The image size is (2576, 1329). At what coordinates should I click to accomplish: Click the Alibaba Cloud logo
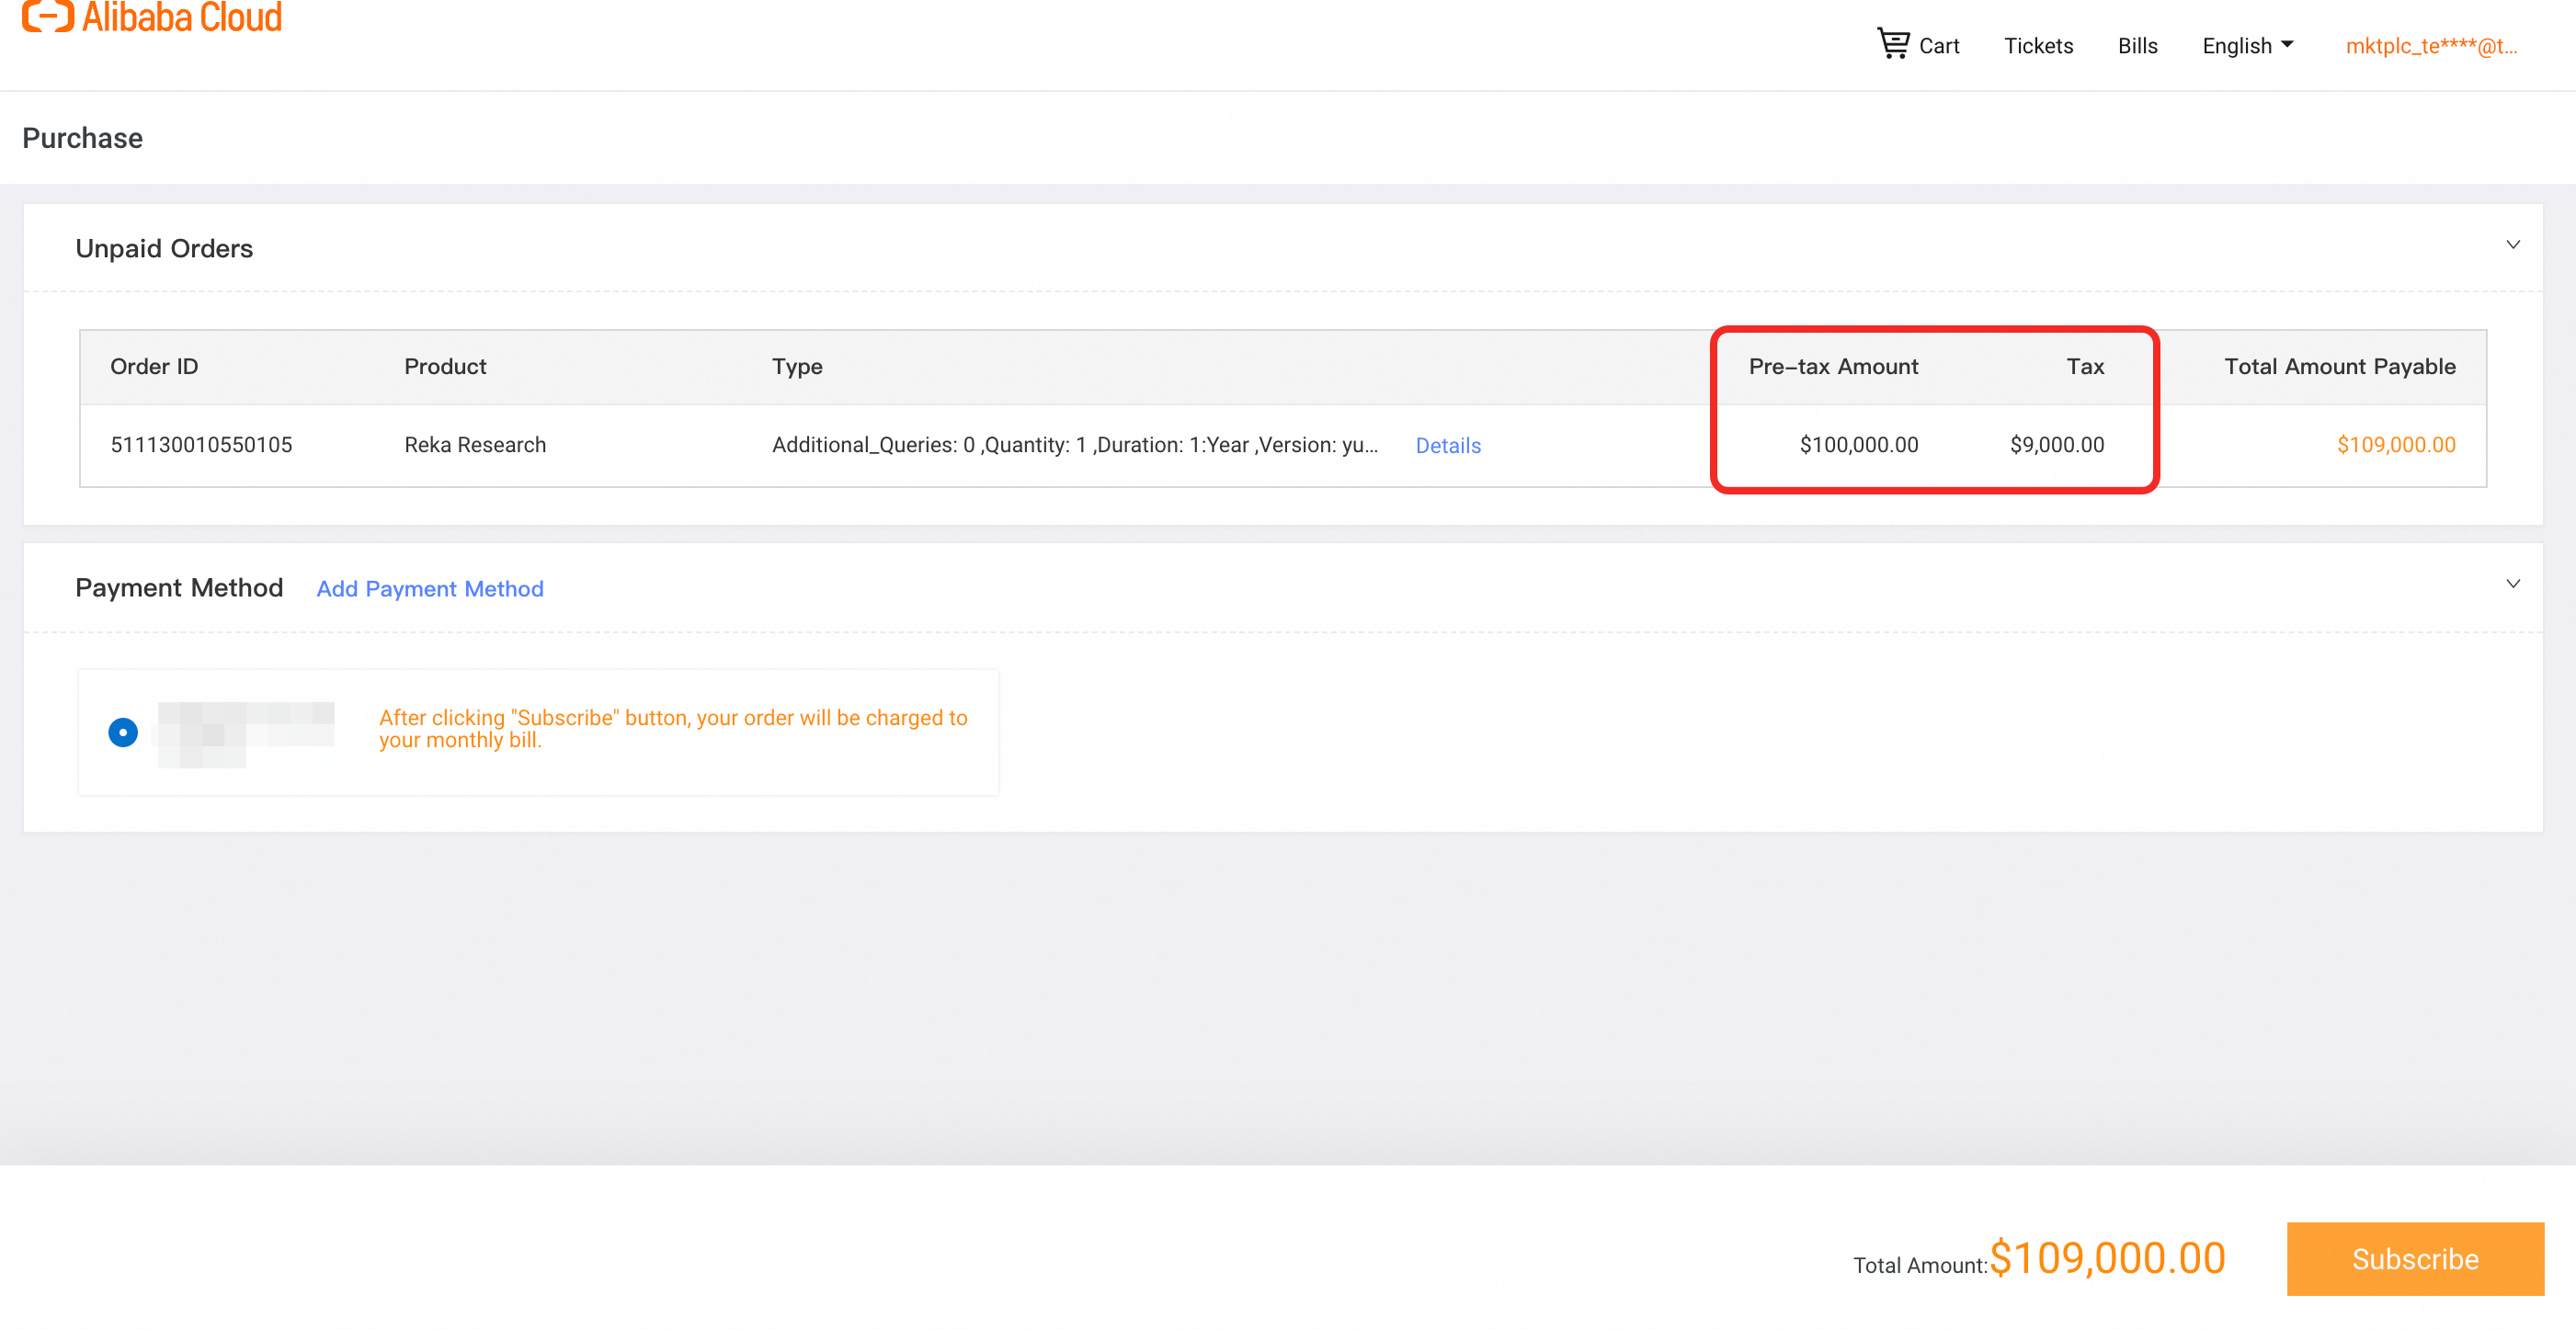point(152,17)
